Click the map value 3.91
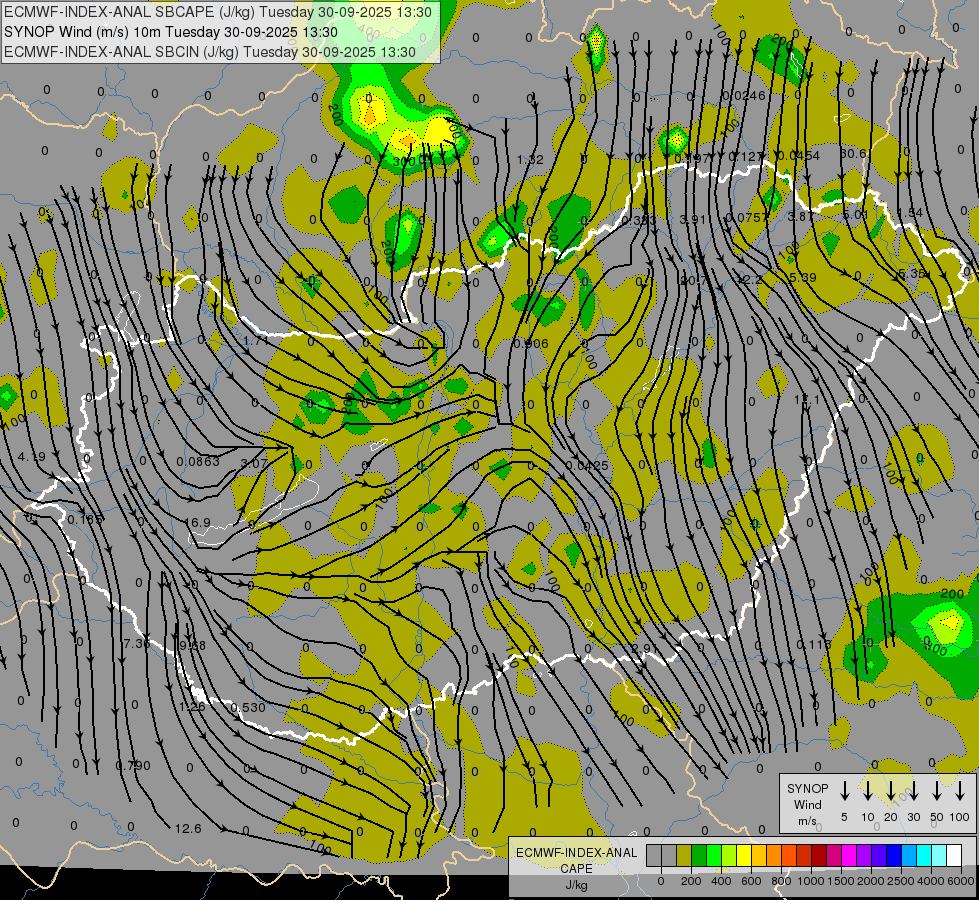The width and height of the screenshot is (979, 900). click(692, 219)
